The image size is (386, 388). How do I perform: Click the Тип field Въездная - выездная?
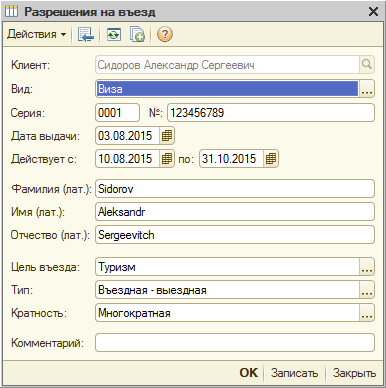(227, 290)
